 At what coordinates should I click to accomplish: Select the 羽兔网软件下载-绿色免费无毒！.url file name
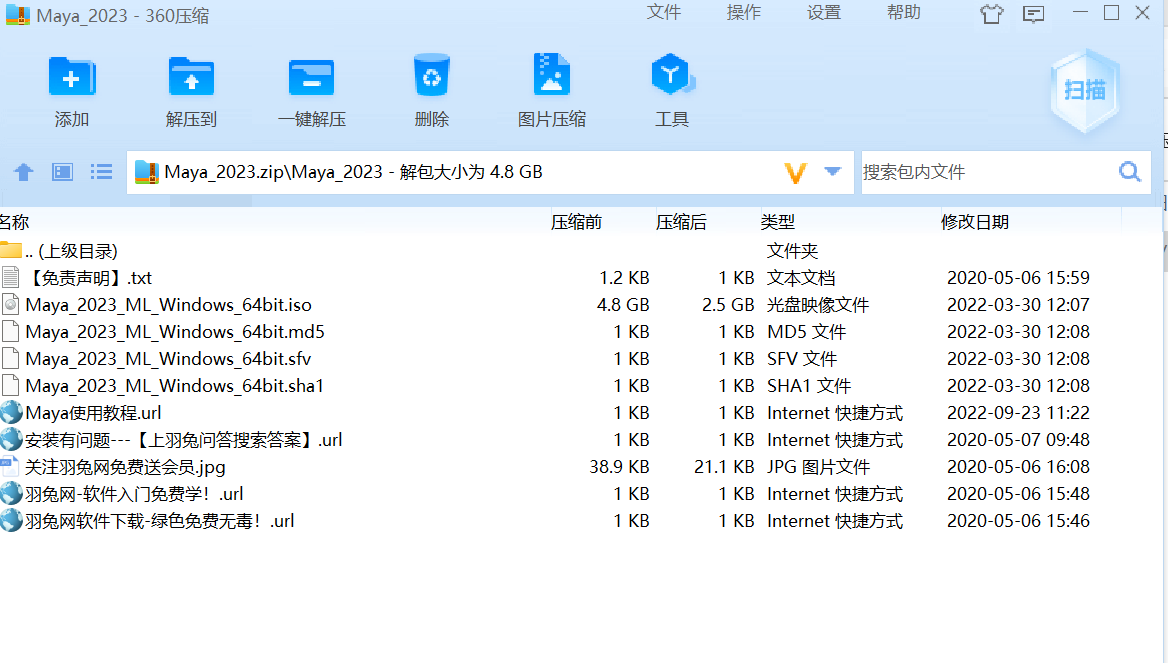[159, 521]
